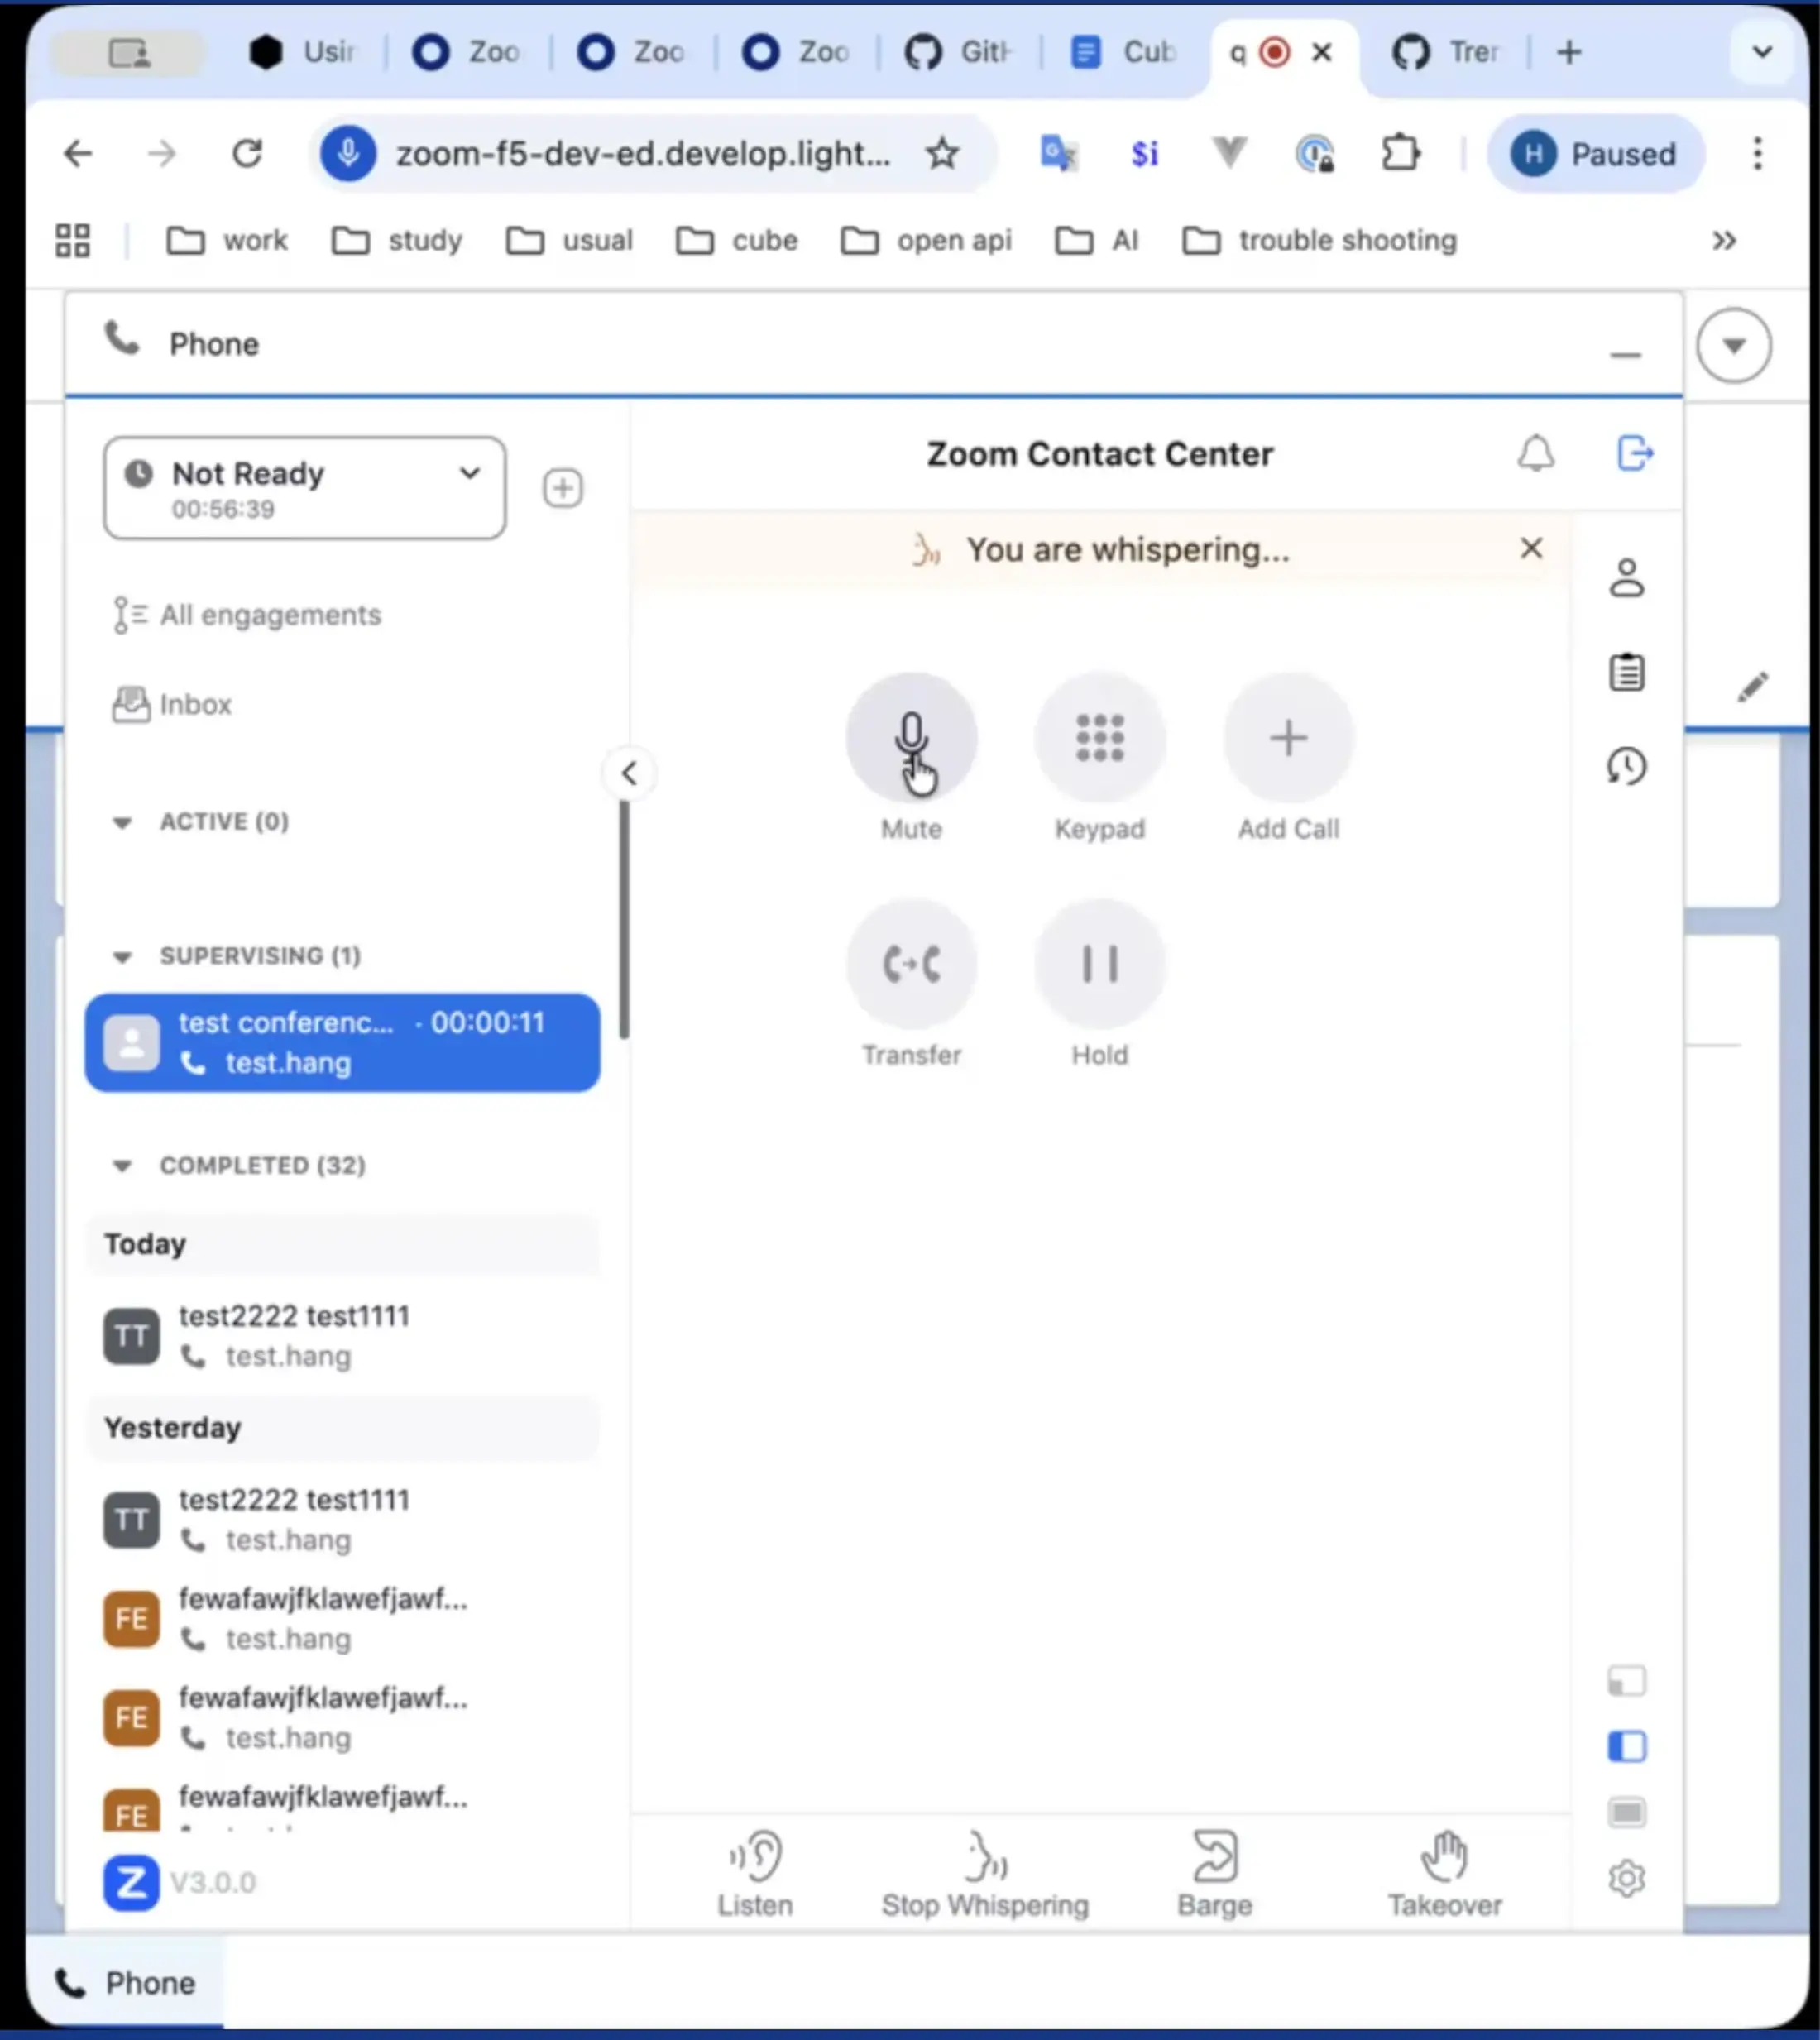Collapse the engagement list sidebar
Viewport: 1820px width, 2040px height.
(x=629, y=773)
